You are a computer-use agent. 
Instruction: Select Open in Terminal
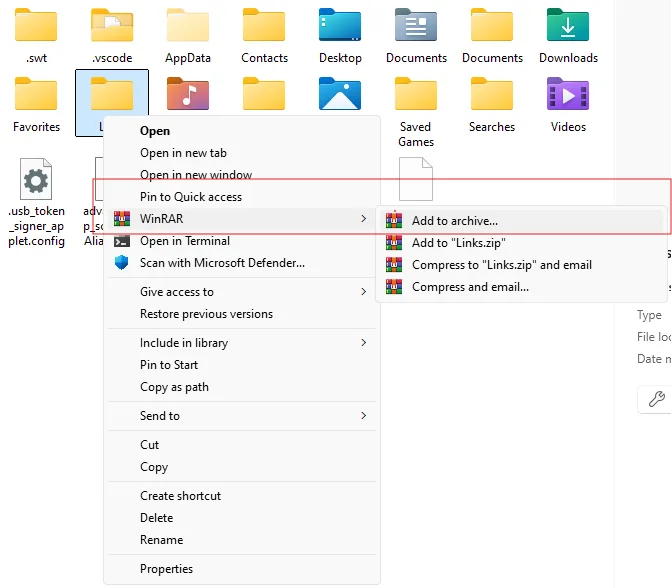point(242,240)
